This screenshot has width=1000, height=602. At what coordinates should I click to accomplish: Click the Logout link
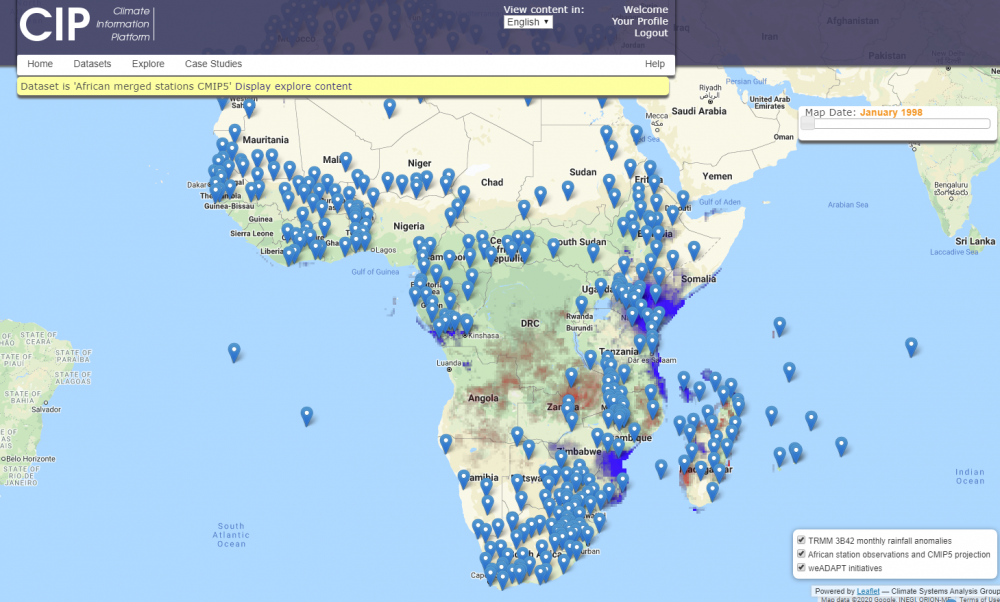tap(651, 33)
